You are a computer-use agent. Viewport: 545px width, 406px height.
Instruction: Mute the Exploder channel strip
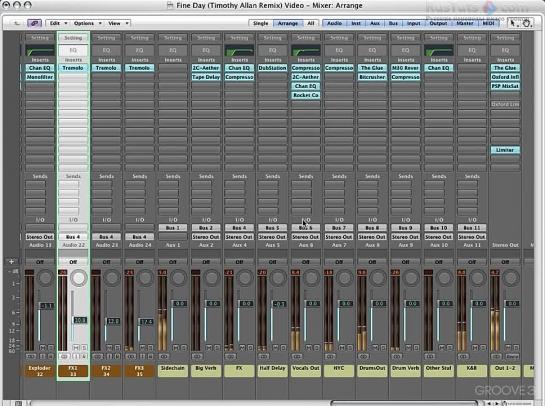(43, 347)
